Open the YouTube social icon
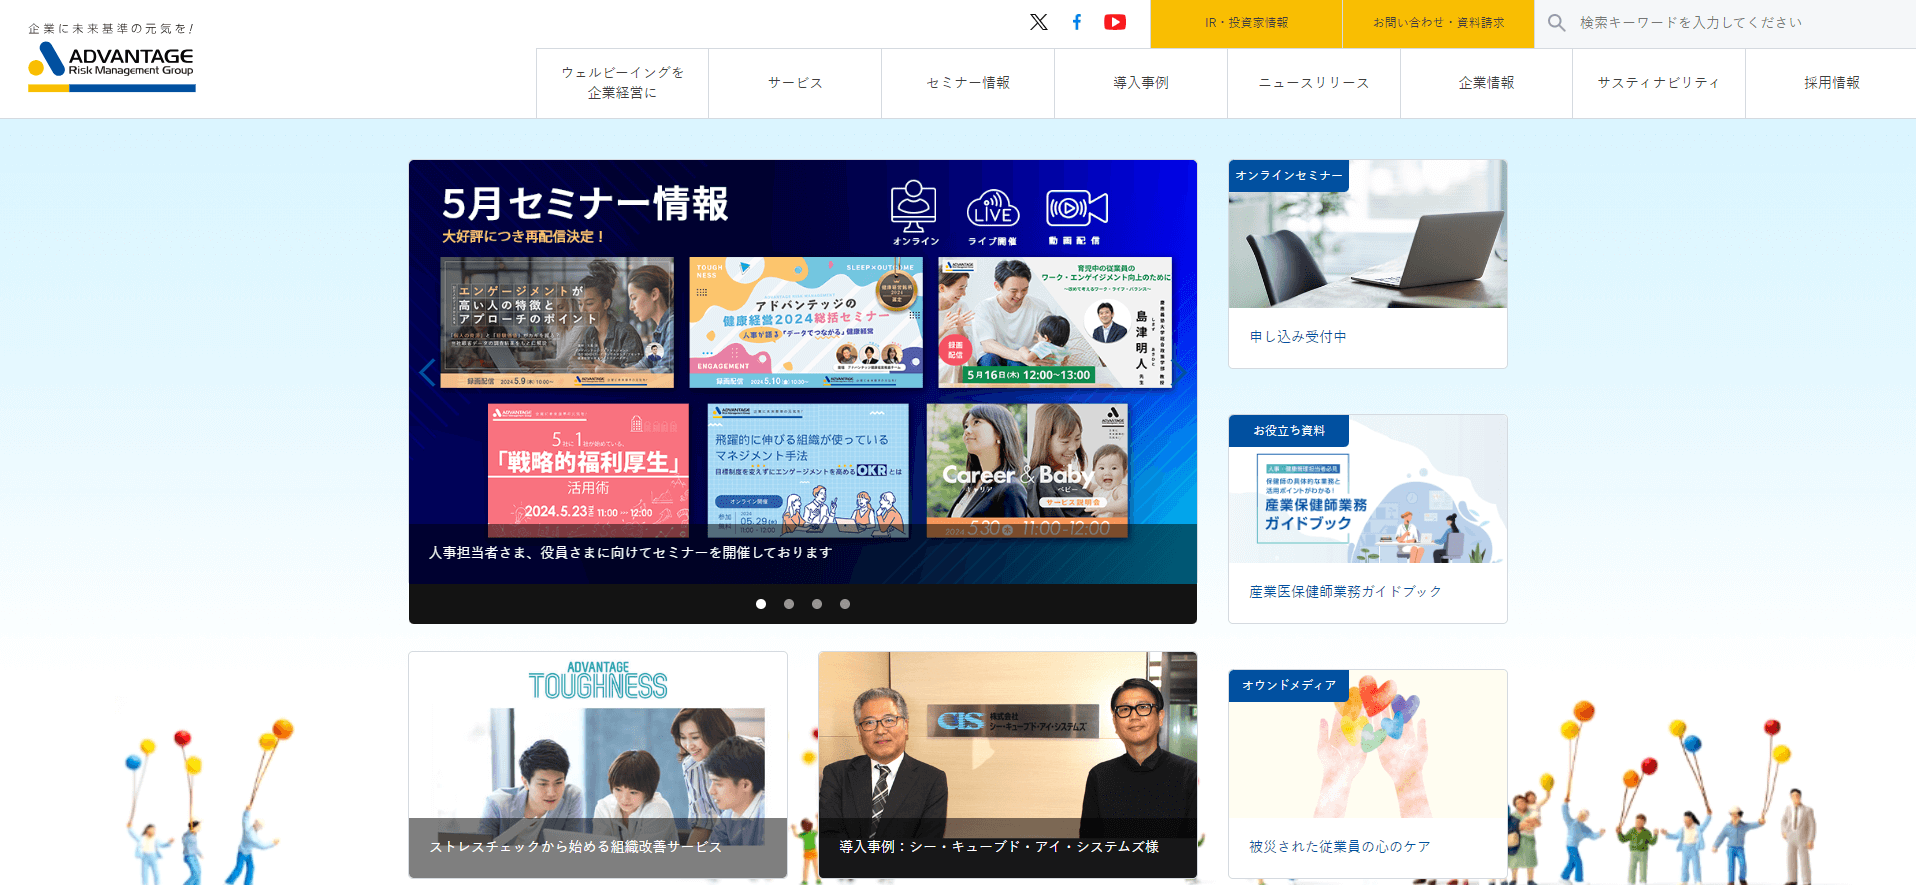This screenshot has height=885, width=1916. [x=1115, y=22]
